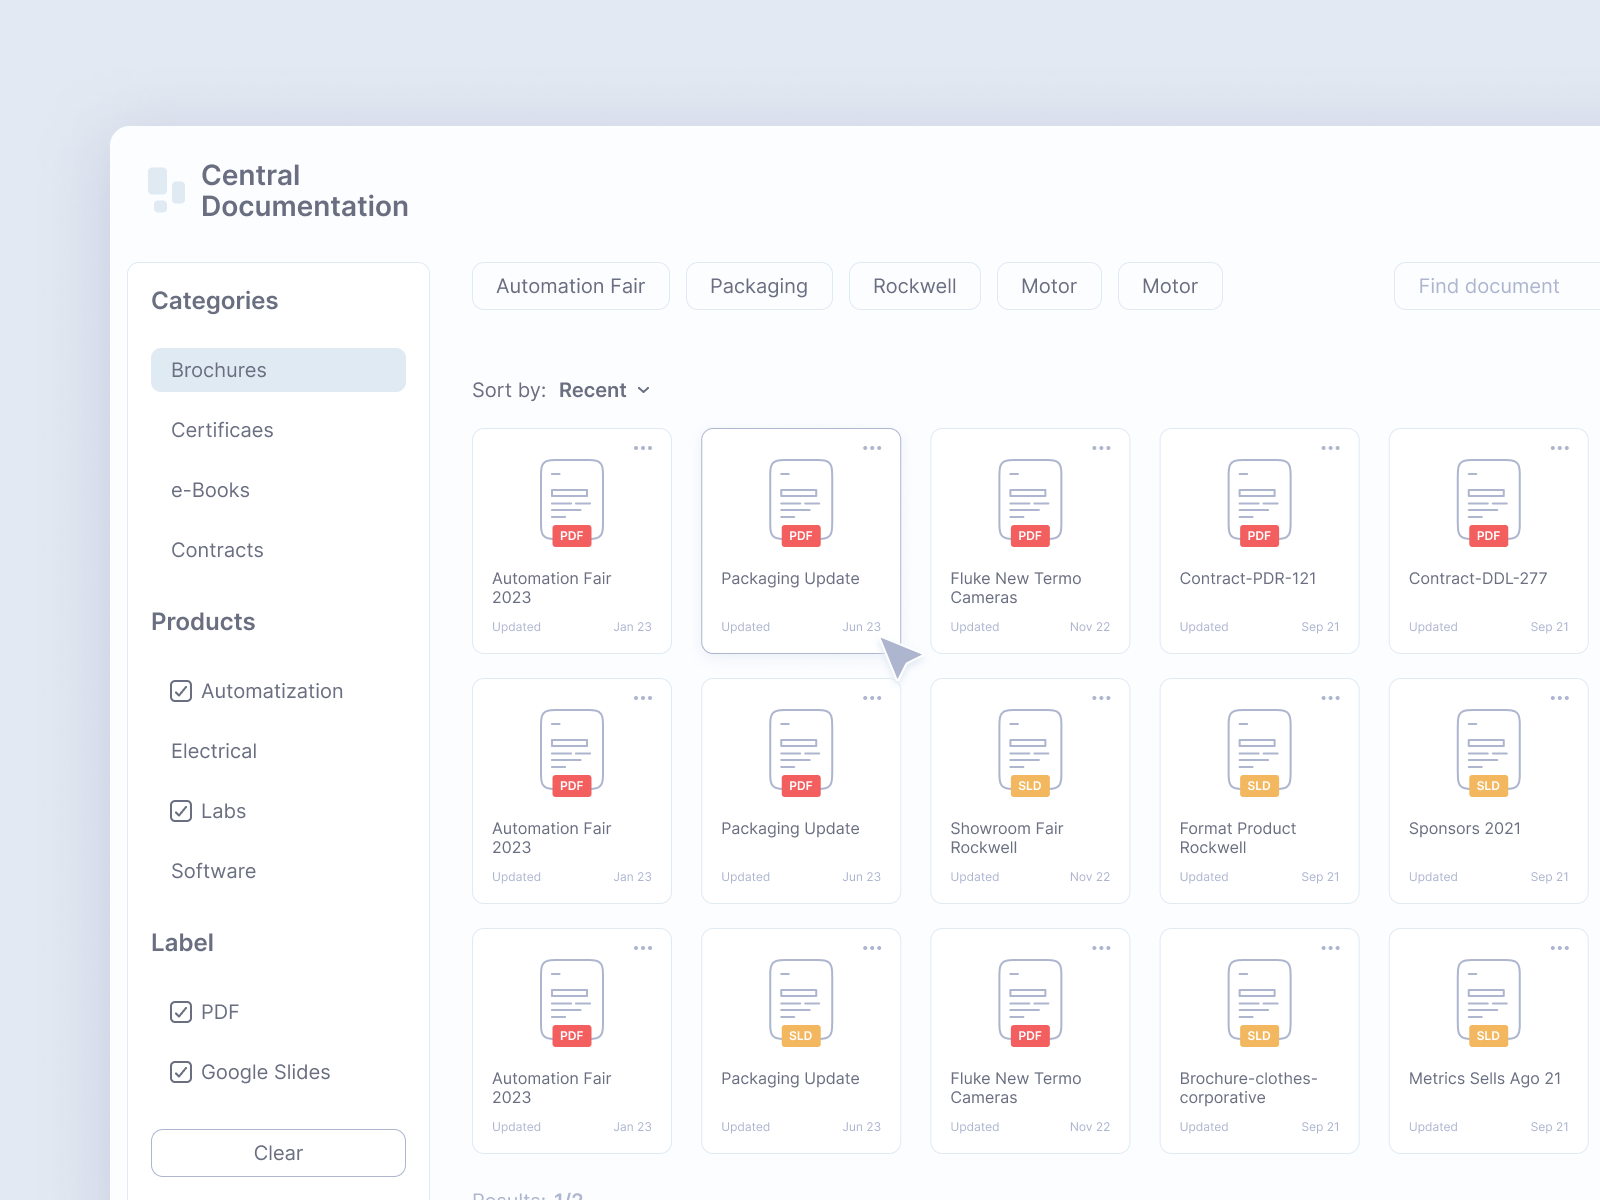Open the Contracts category
Viewport: 1600px width, 1200px height.
click(217, 550)
